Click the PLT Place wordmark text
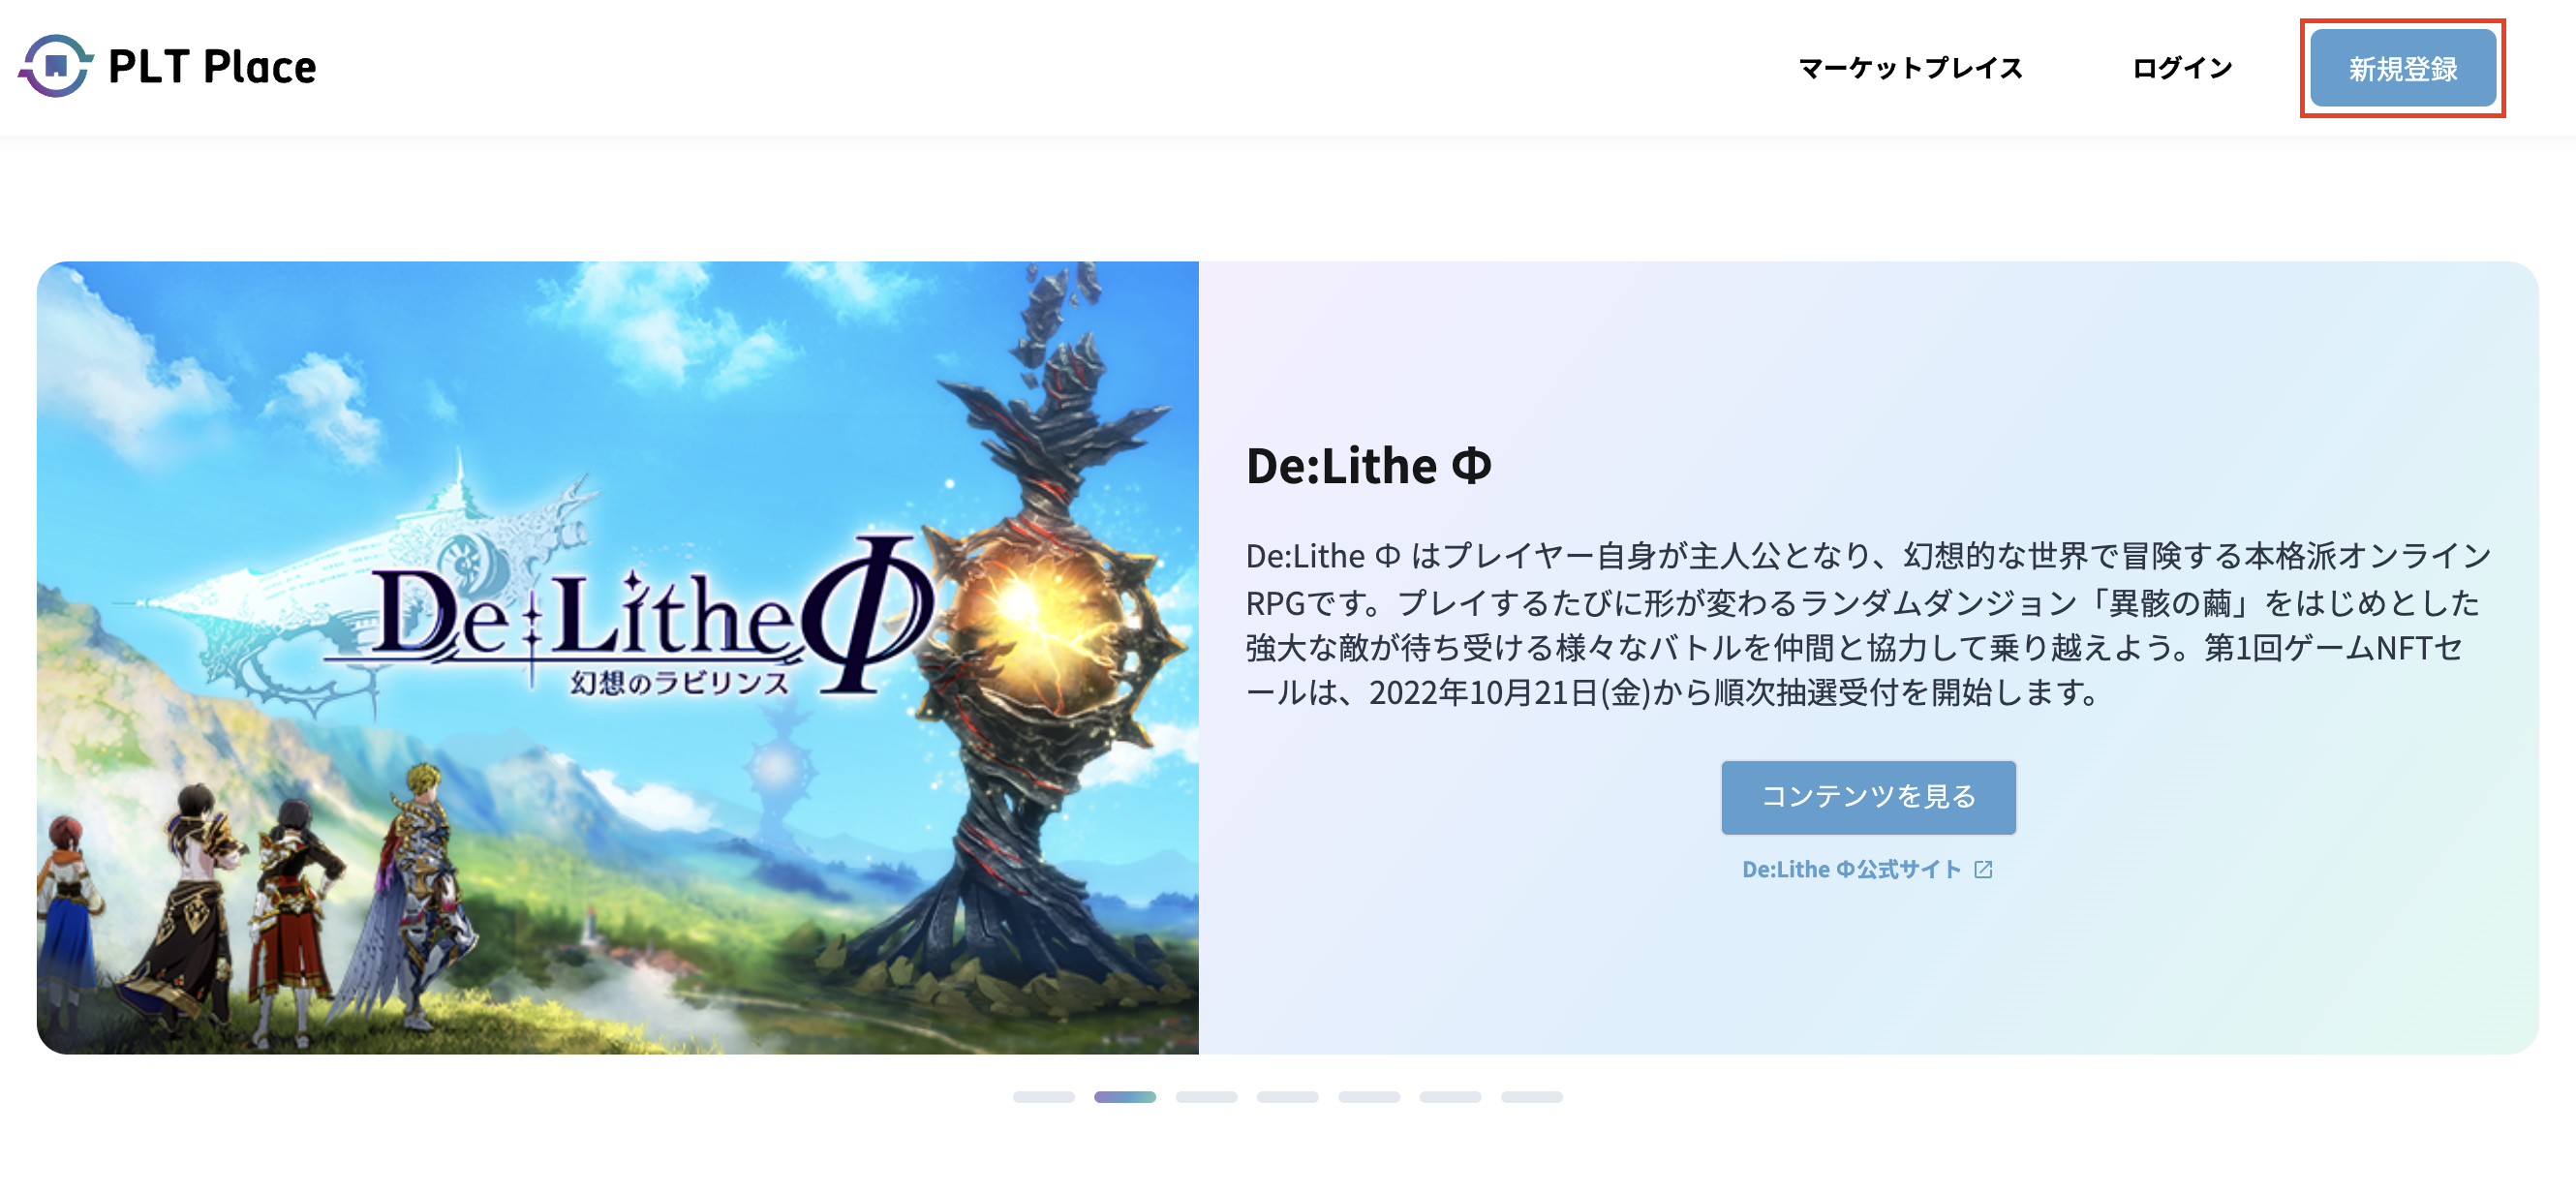The image size is (2576, 1193). tap(212, 67)
